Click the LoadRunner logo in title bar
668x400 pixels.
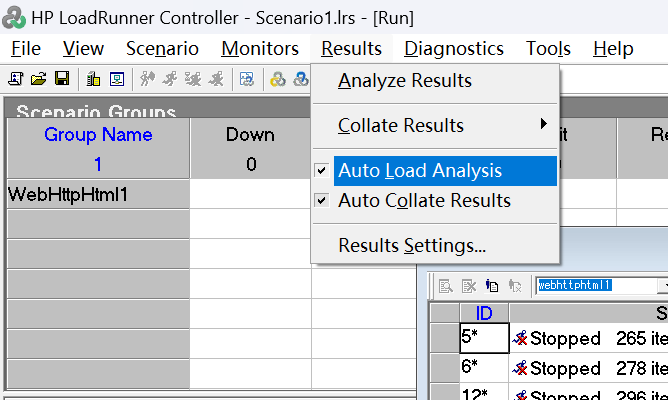click(x=14, y=17)
